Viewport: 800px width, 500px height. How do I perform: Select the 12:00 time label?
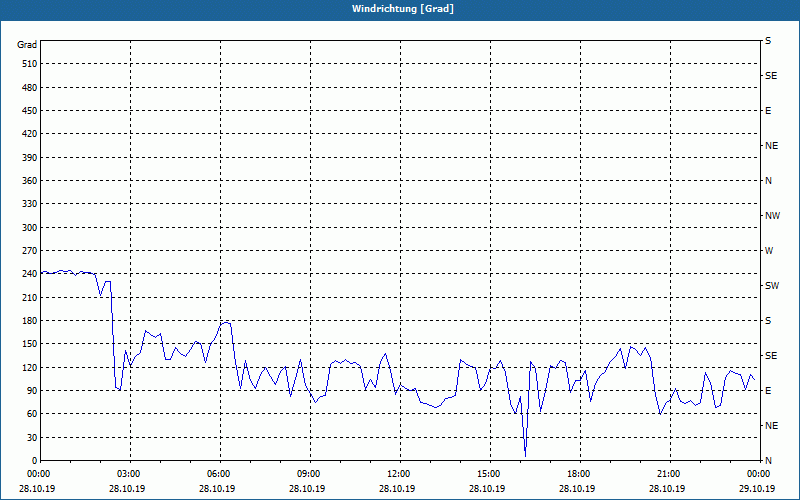398,474
